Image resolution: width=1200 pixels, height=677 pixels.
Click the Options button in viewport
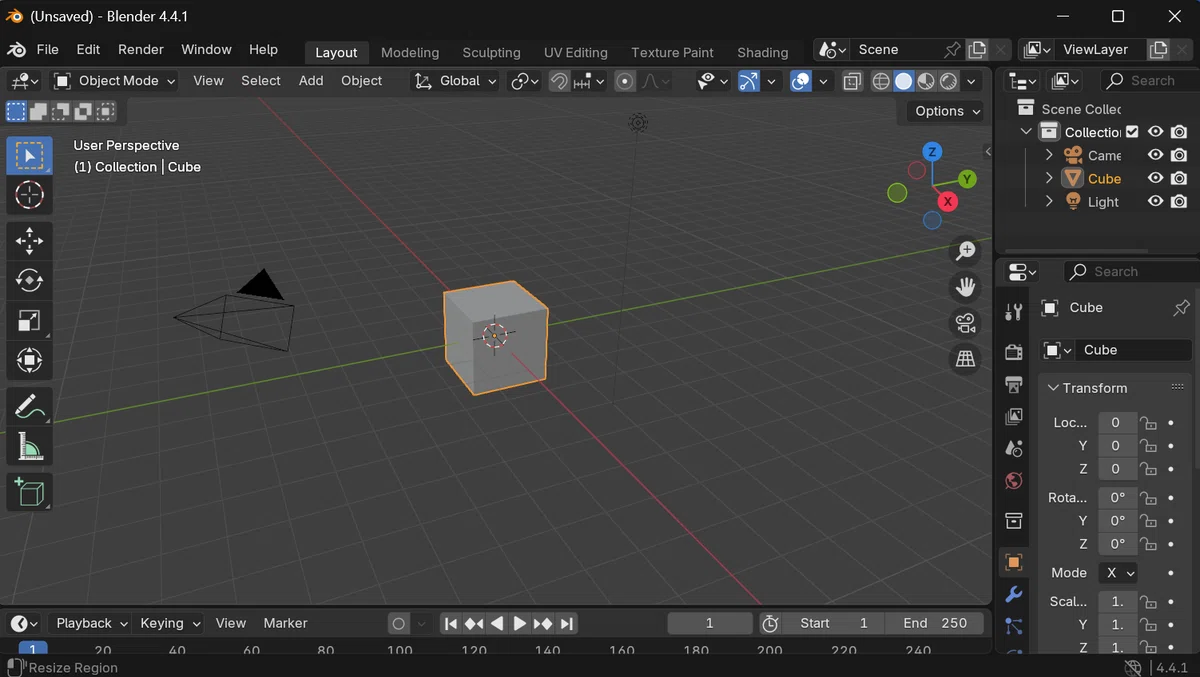[946, 111]
